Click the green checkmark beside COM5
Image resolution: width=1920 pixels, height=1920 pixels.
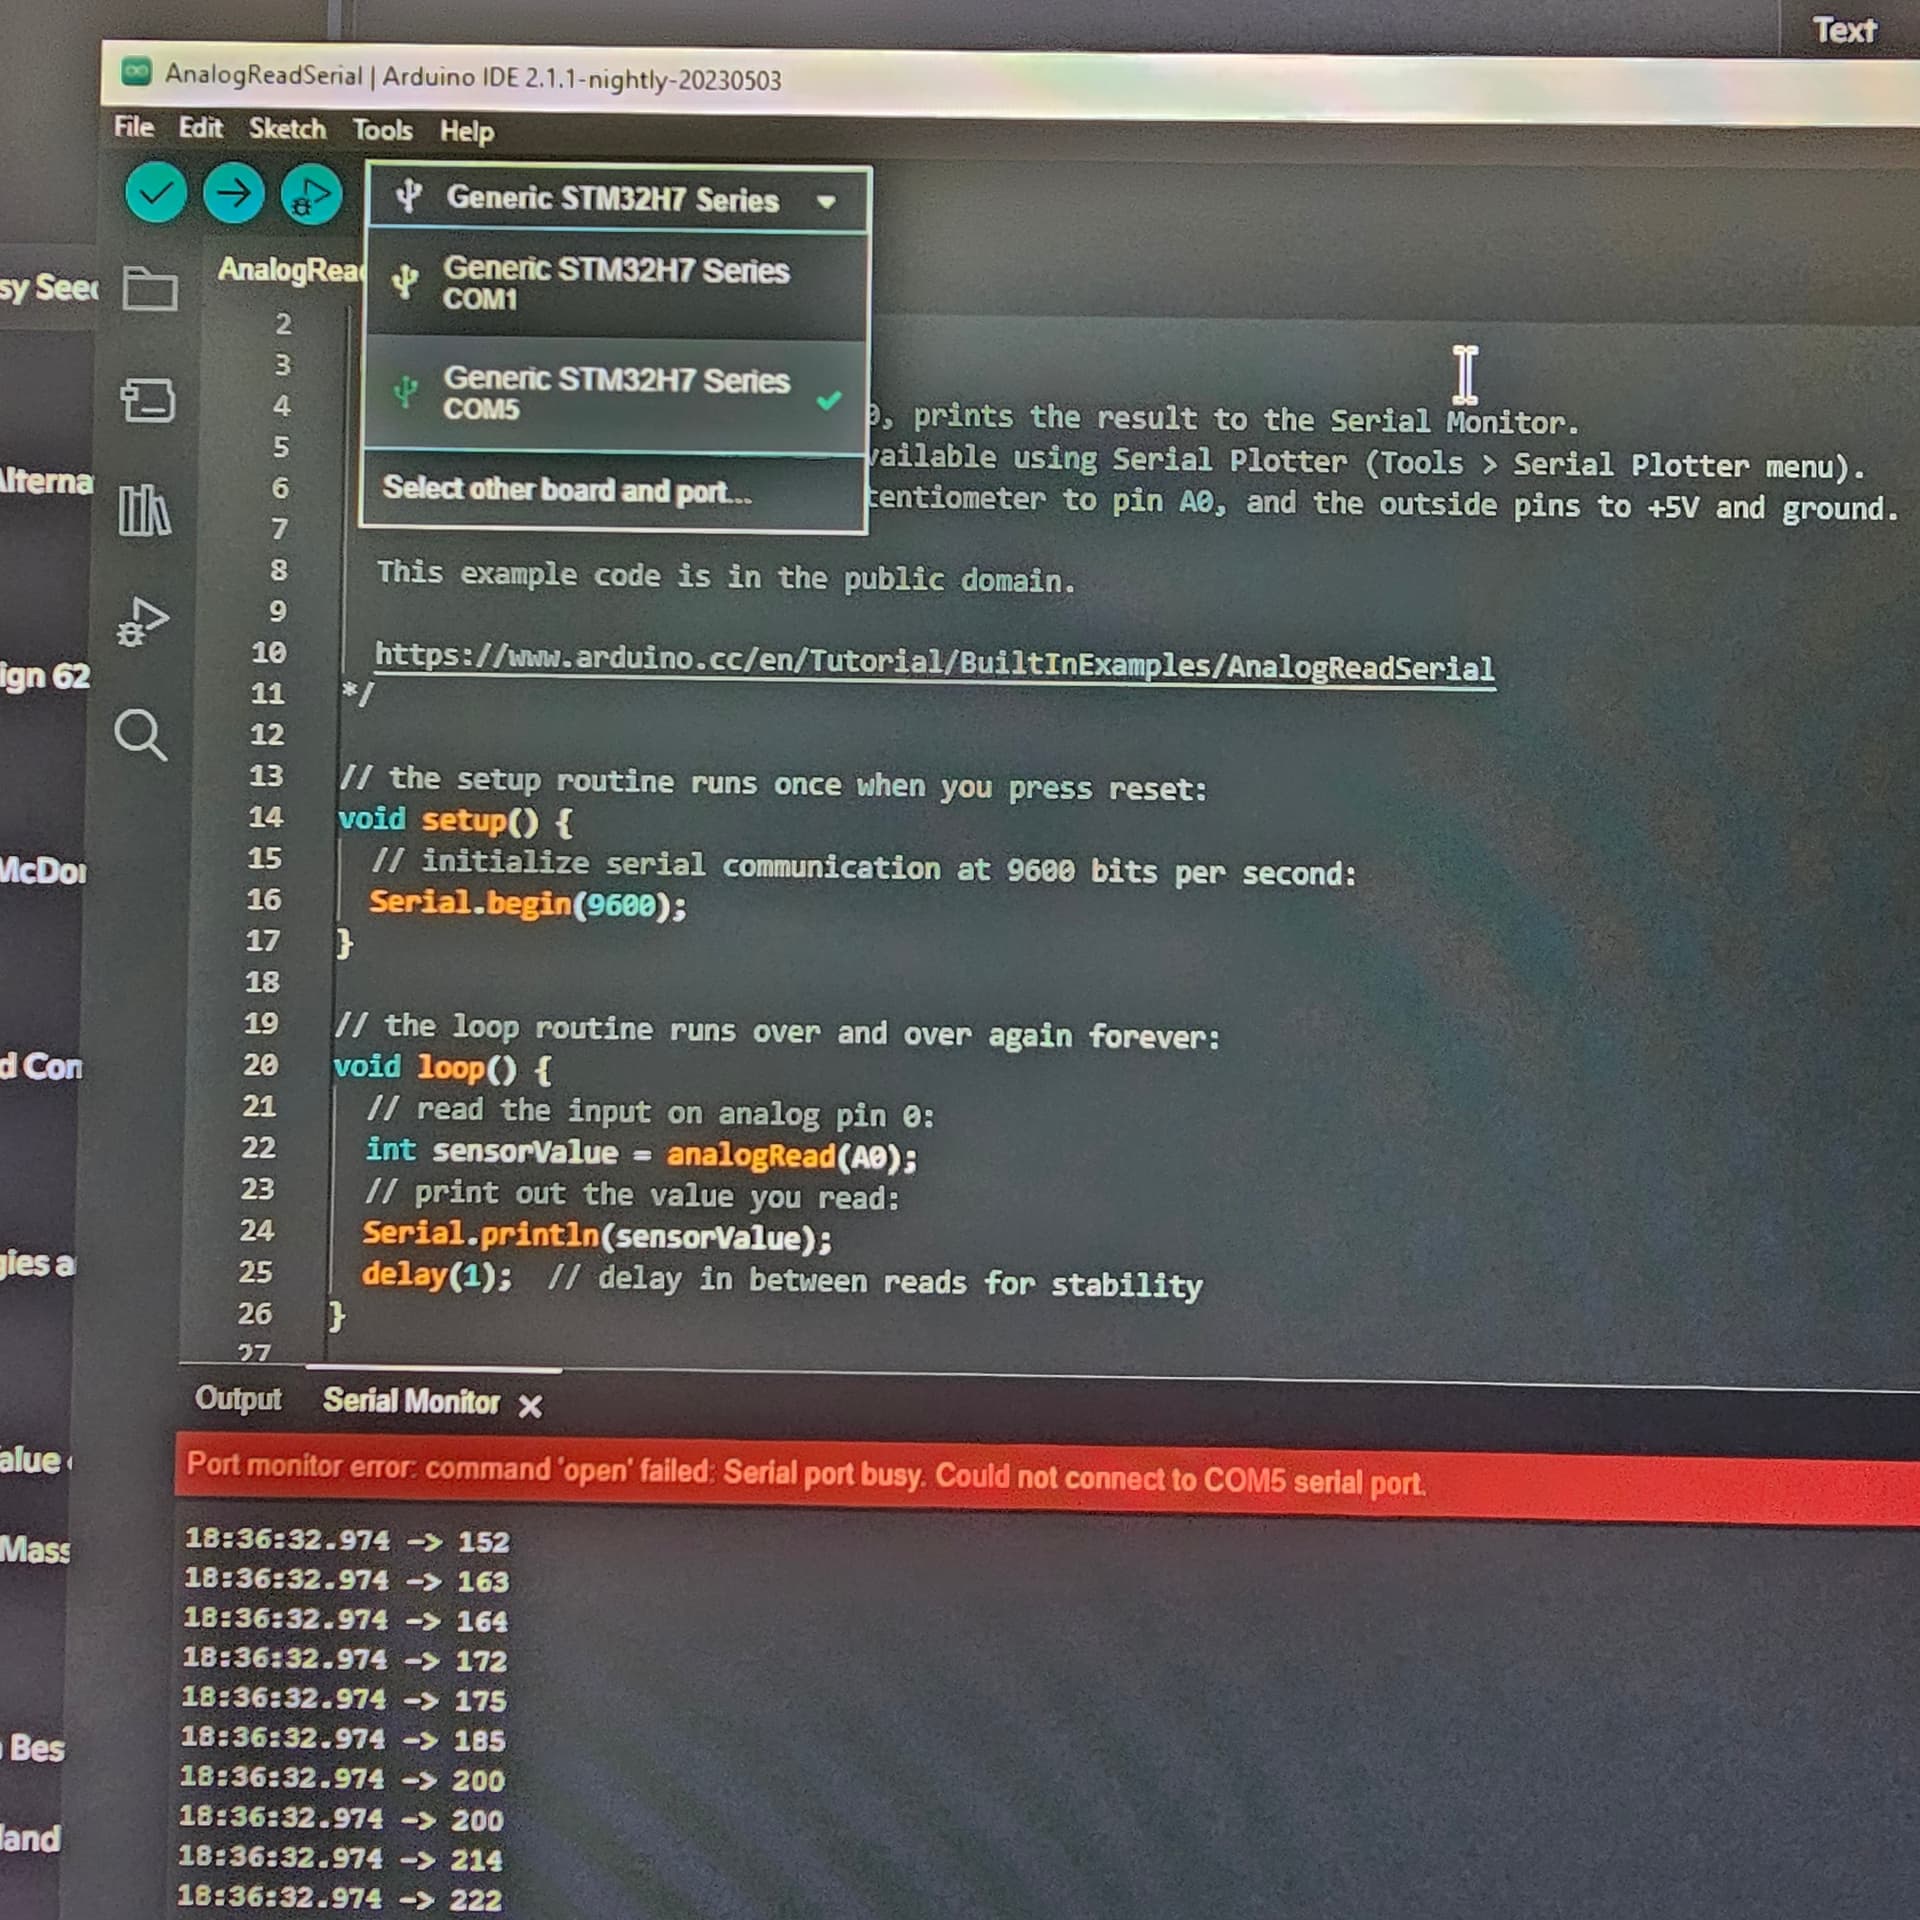[x=828, y=400]
